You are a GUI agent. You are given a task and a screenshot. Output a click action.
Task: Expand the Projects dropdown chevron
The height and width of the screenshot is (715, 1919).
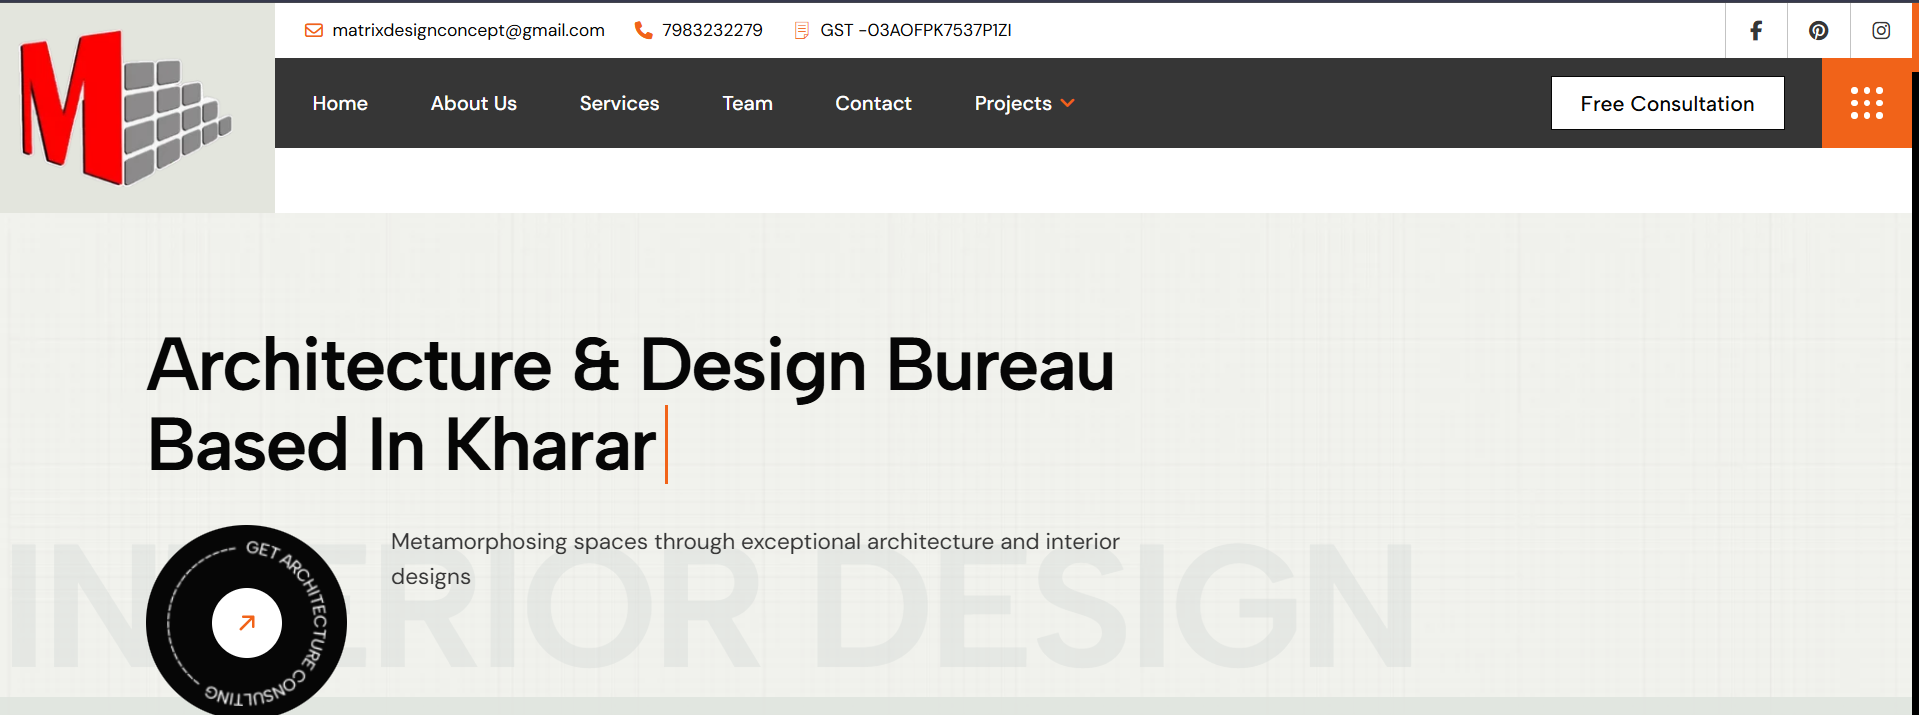[1068, 103]
